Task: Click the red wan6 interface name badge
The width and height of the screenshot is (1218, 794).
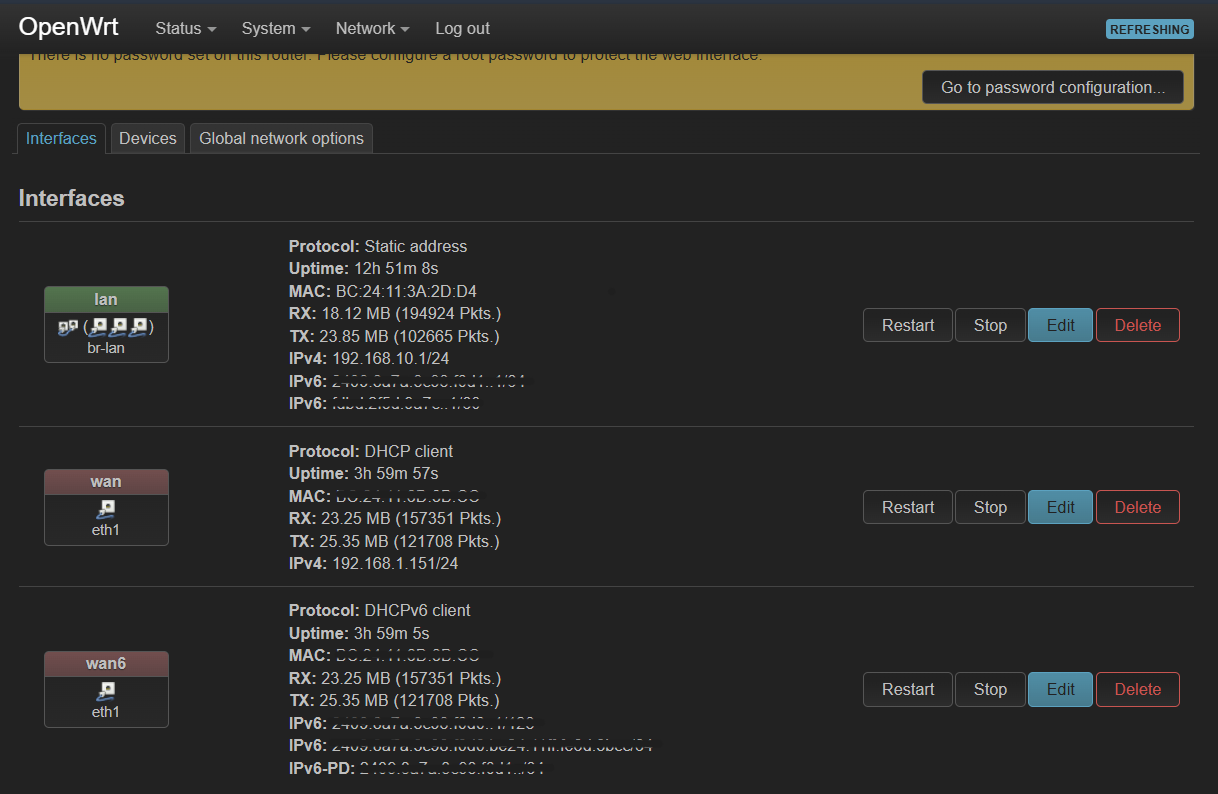Action: click(106, 663)
